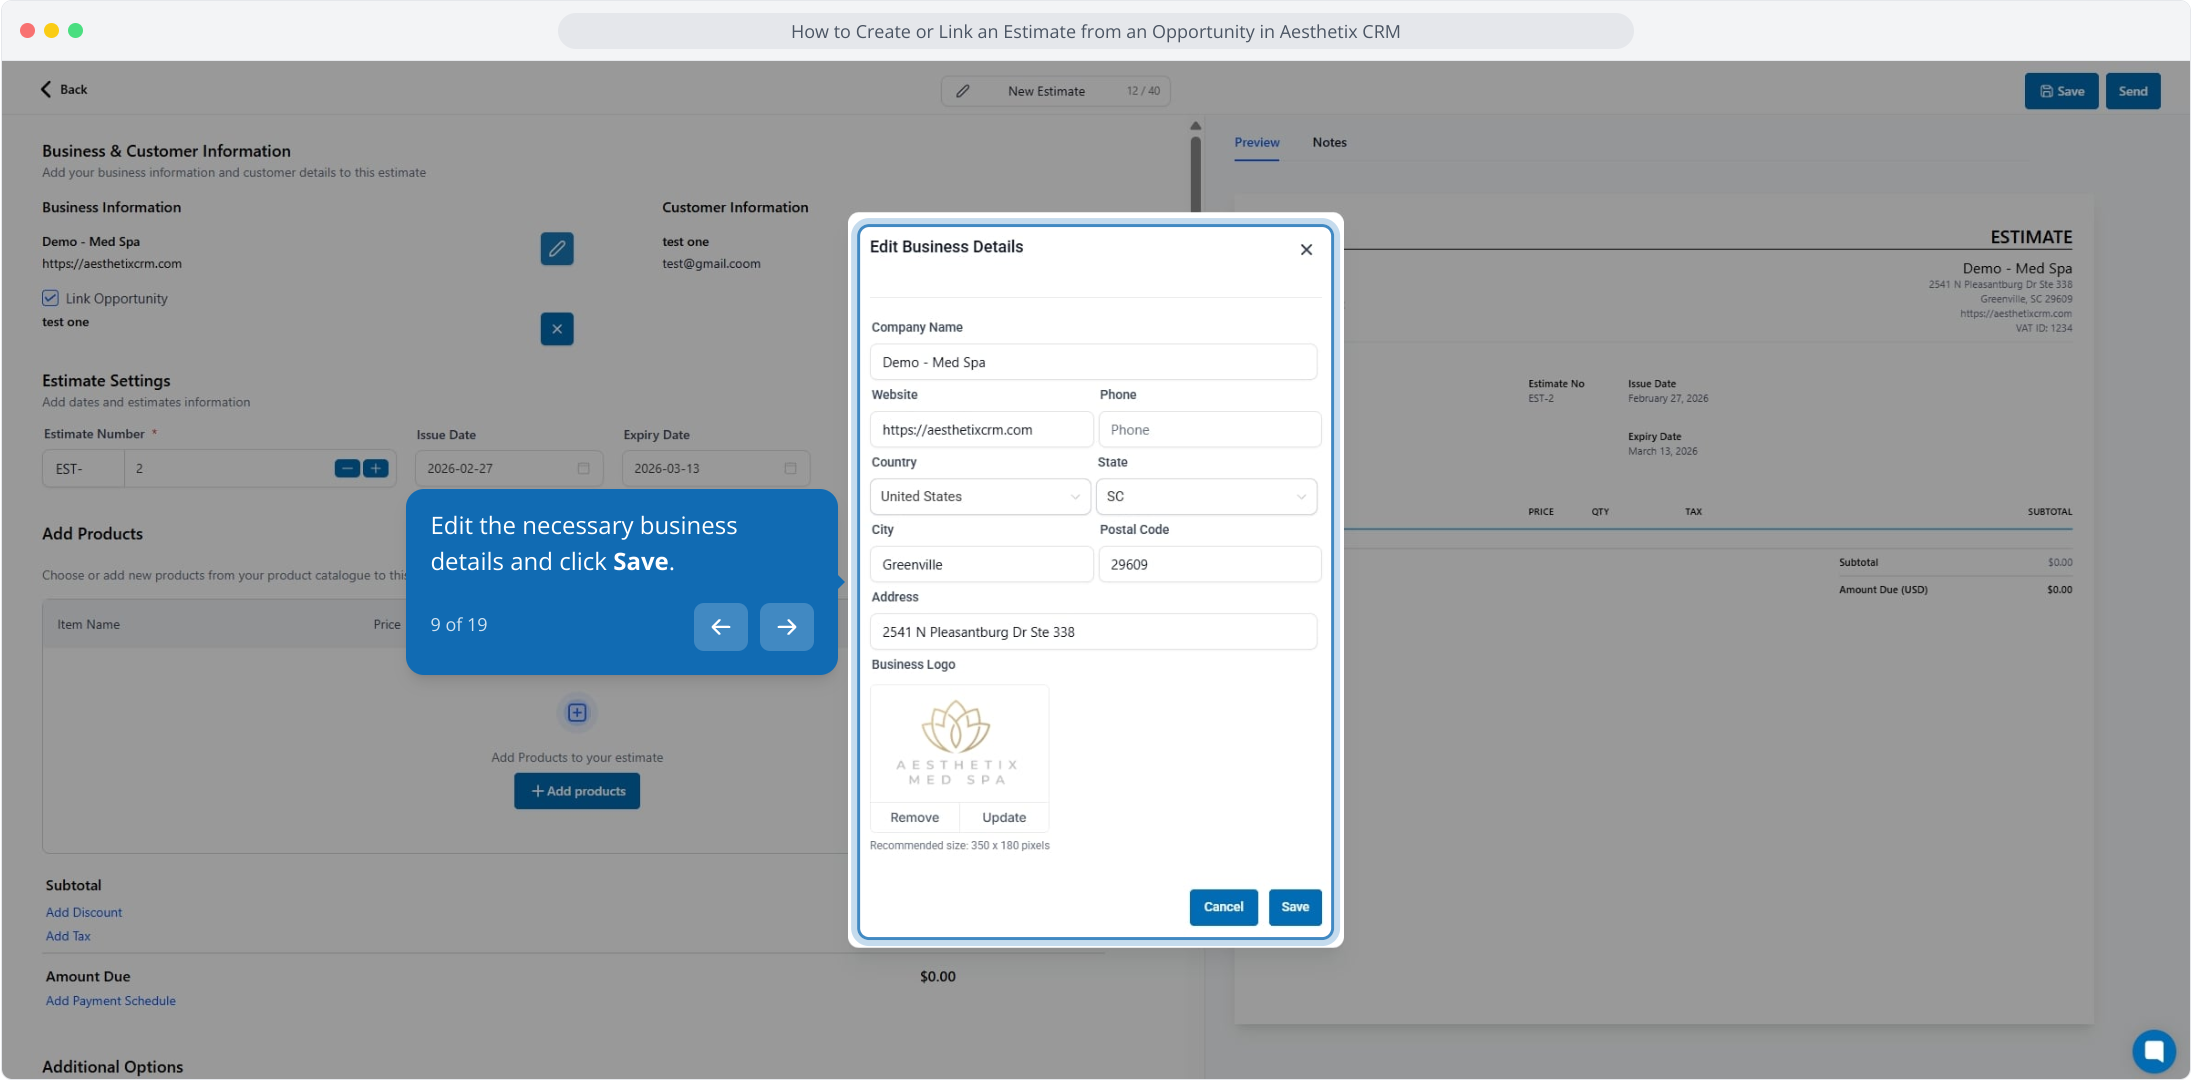
Task: Open the chat support bubble icon
Action: tap(2153, 1051)
